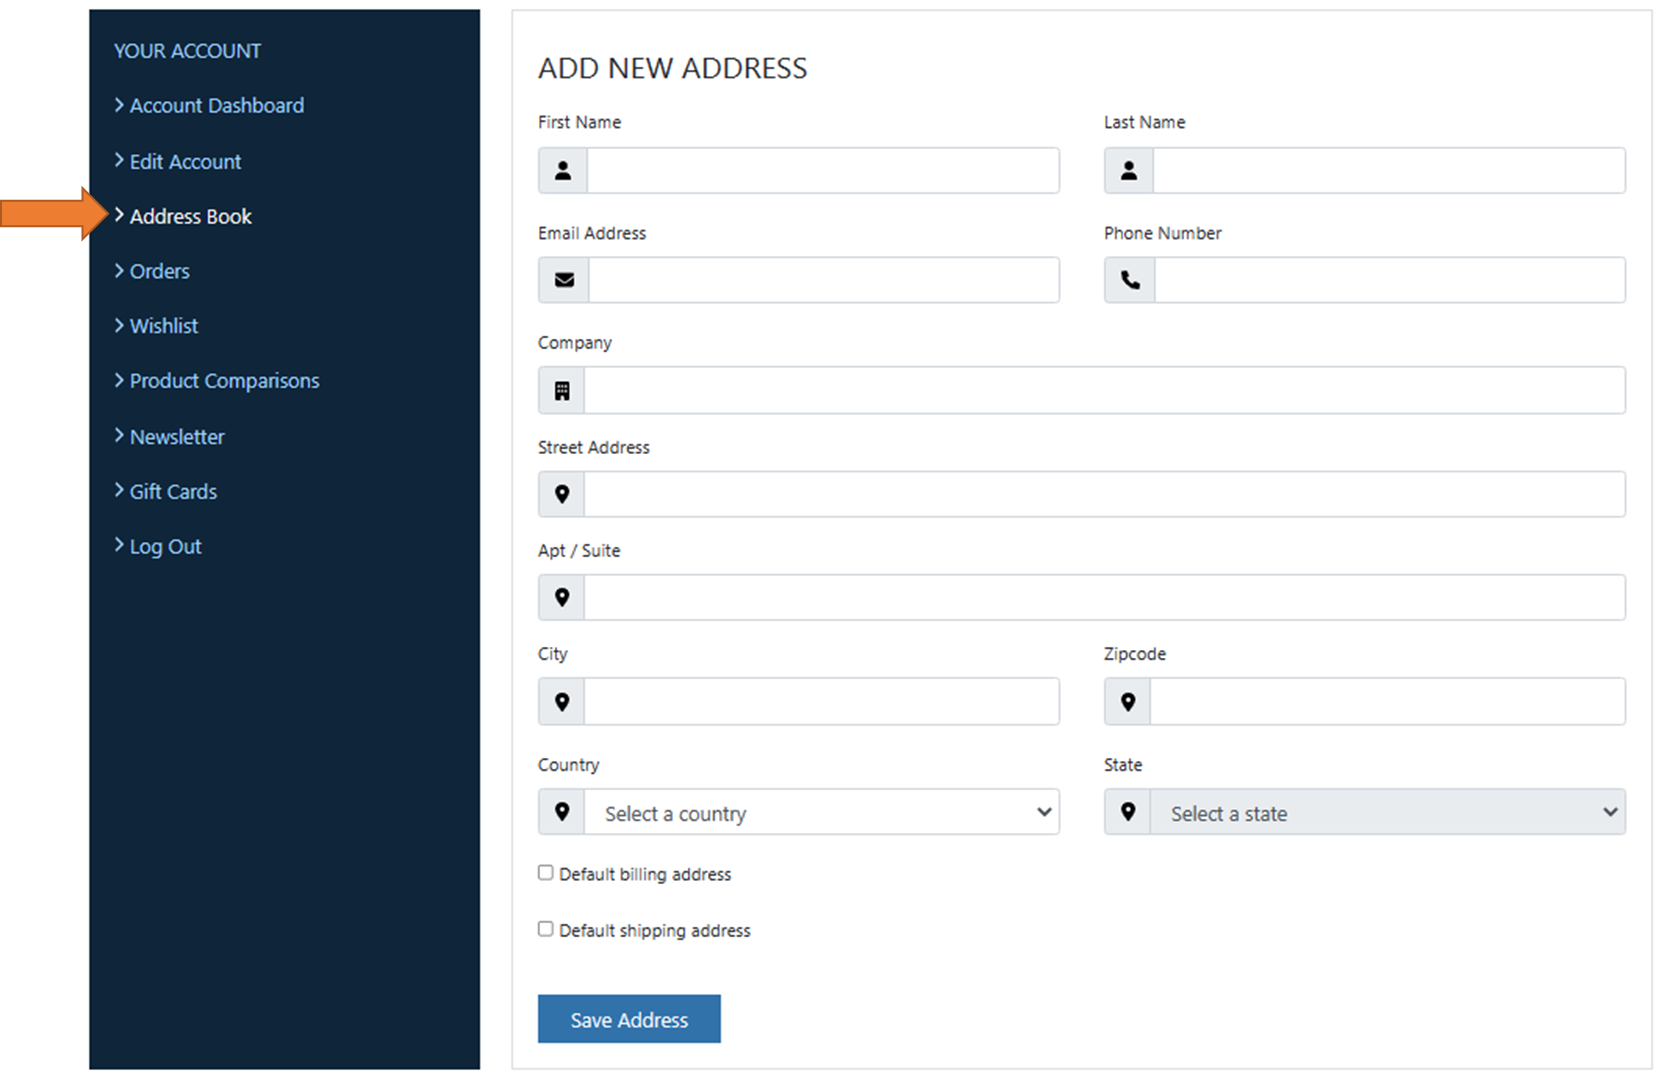Open Wishlist from account menu

click(x=164, y=326)
